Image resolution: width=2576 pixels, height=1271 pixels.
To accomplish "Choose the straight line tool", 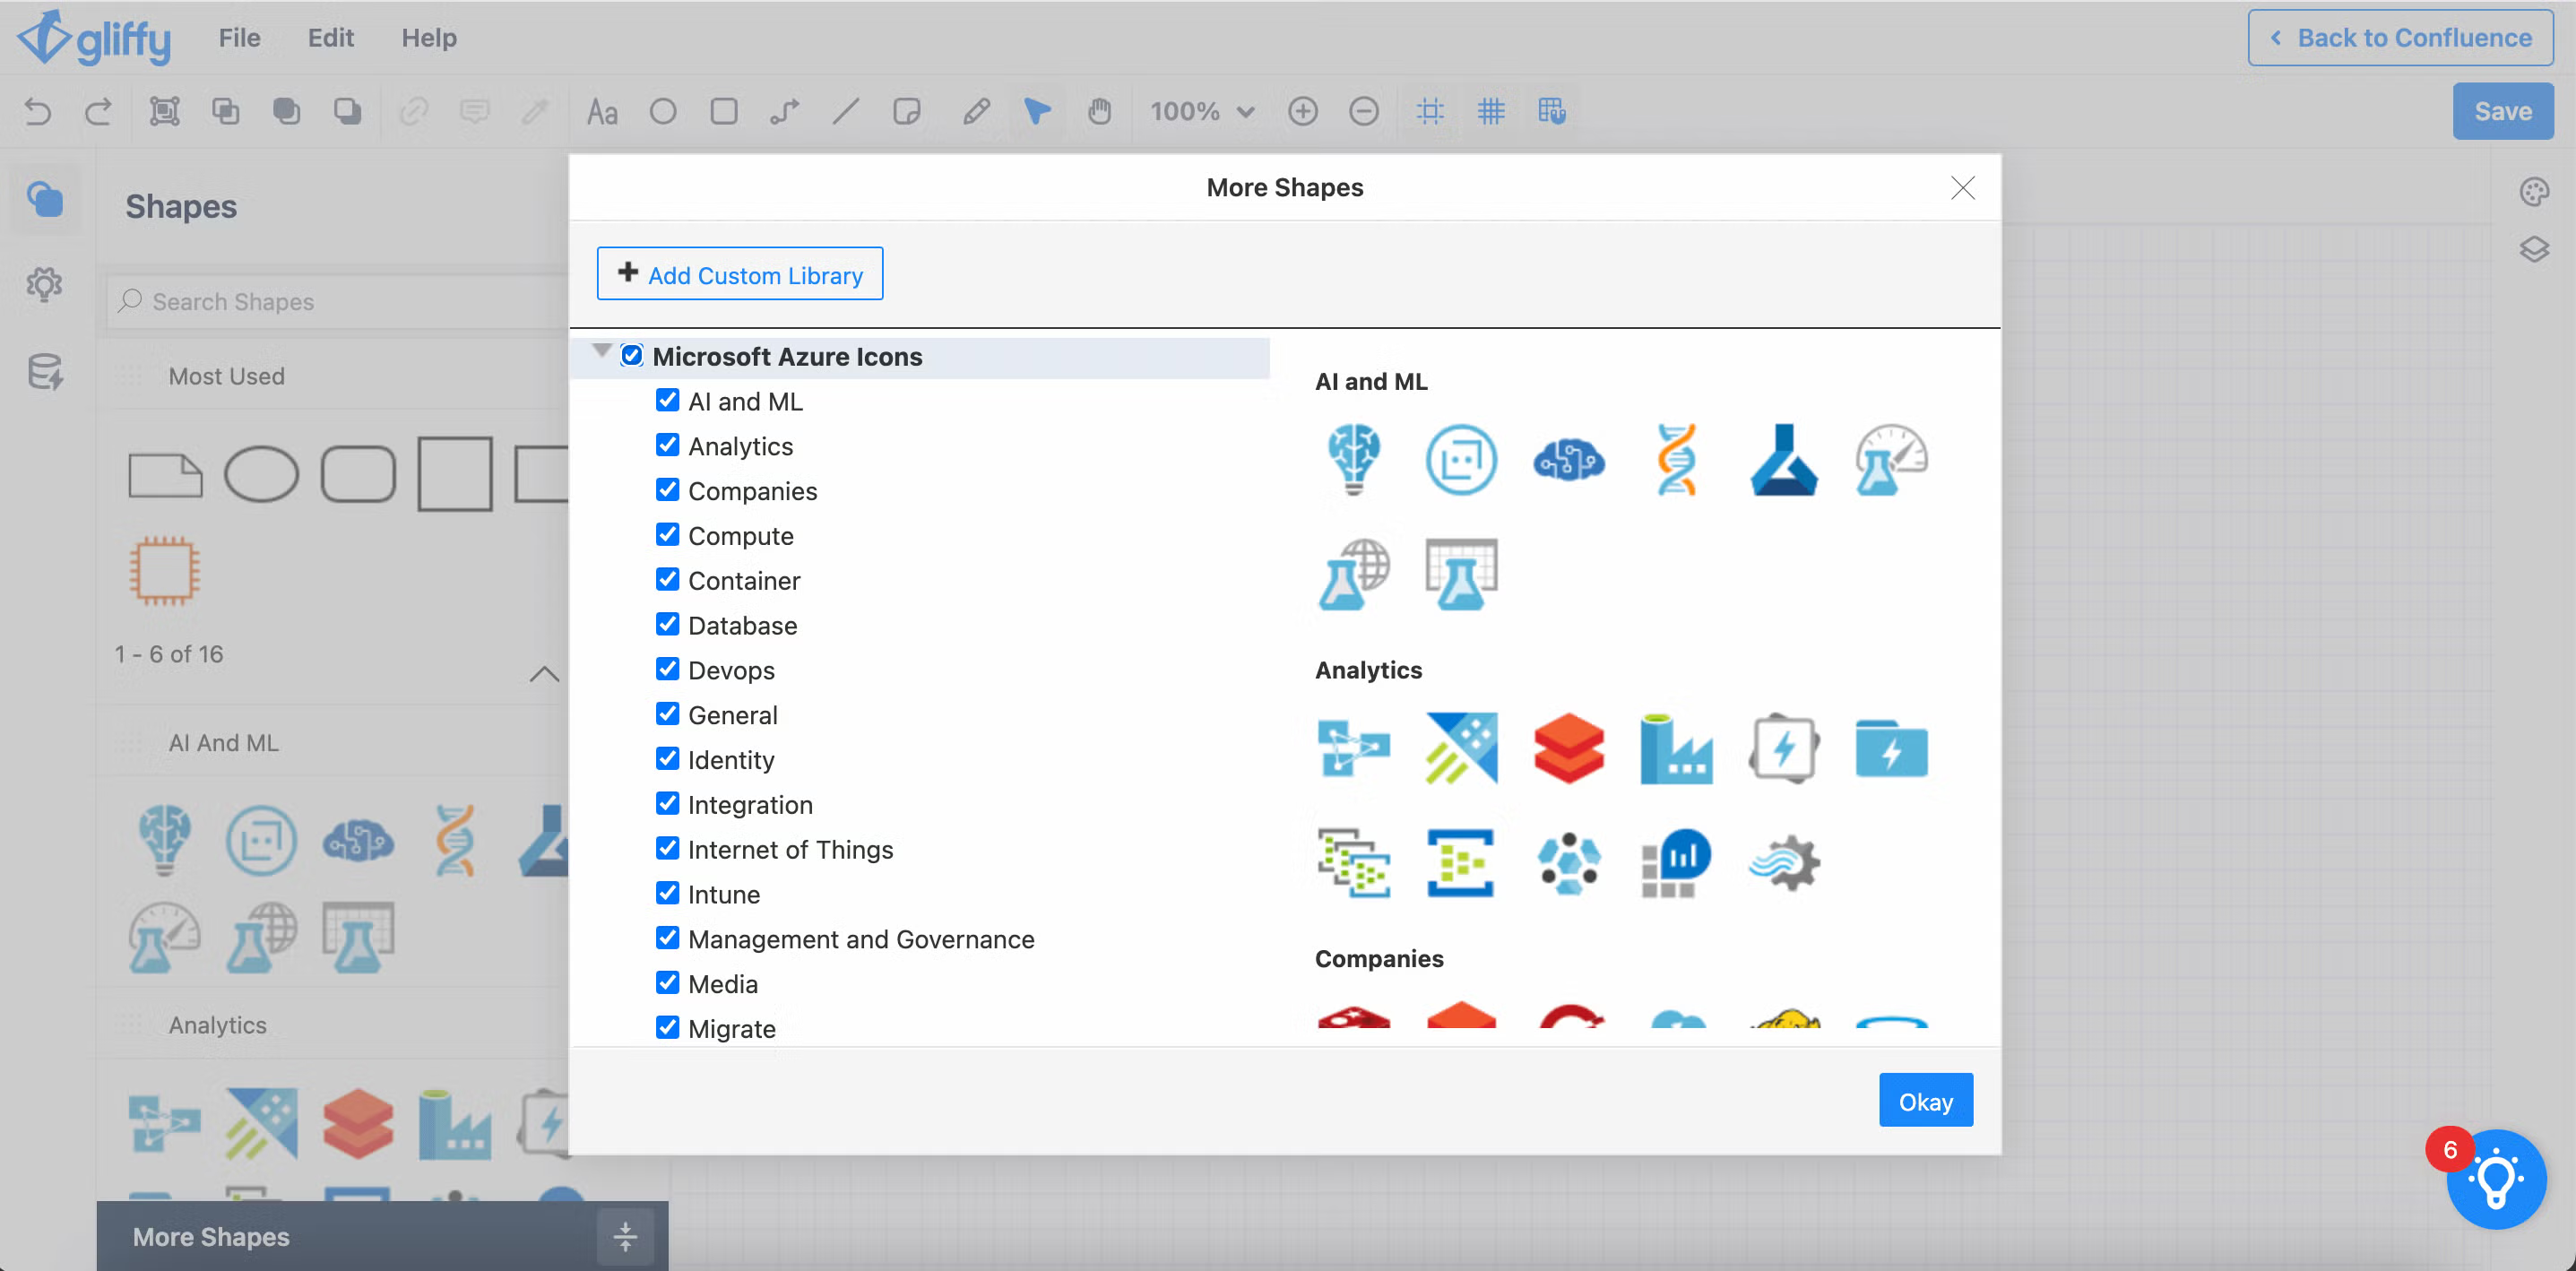I will pyautogui.click(x=845, y=111).
